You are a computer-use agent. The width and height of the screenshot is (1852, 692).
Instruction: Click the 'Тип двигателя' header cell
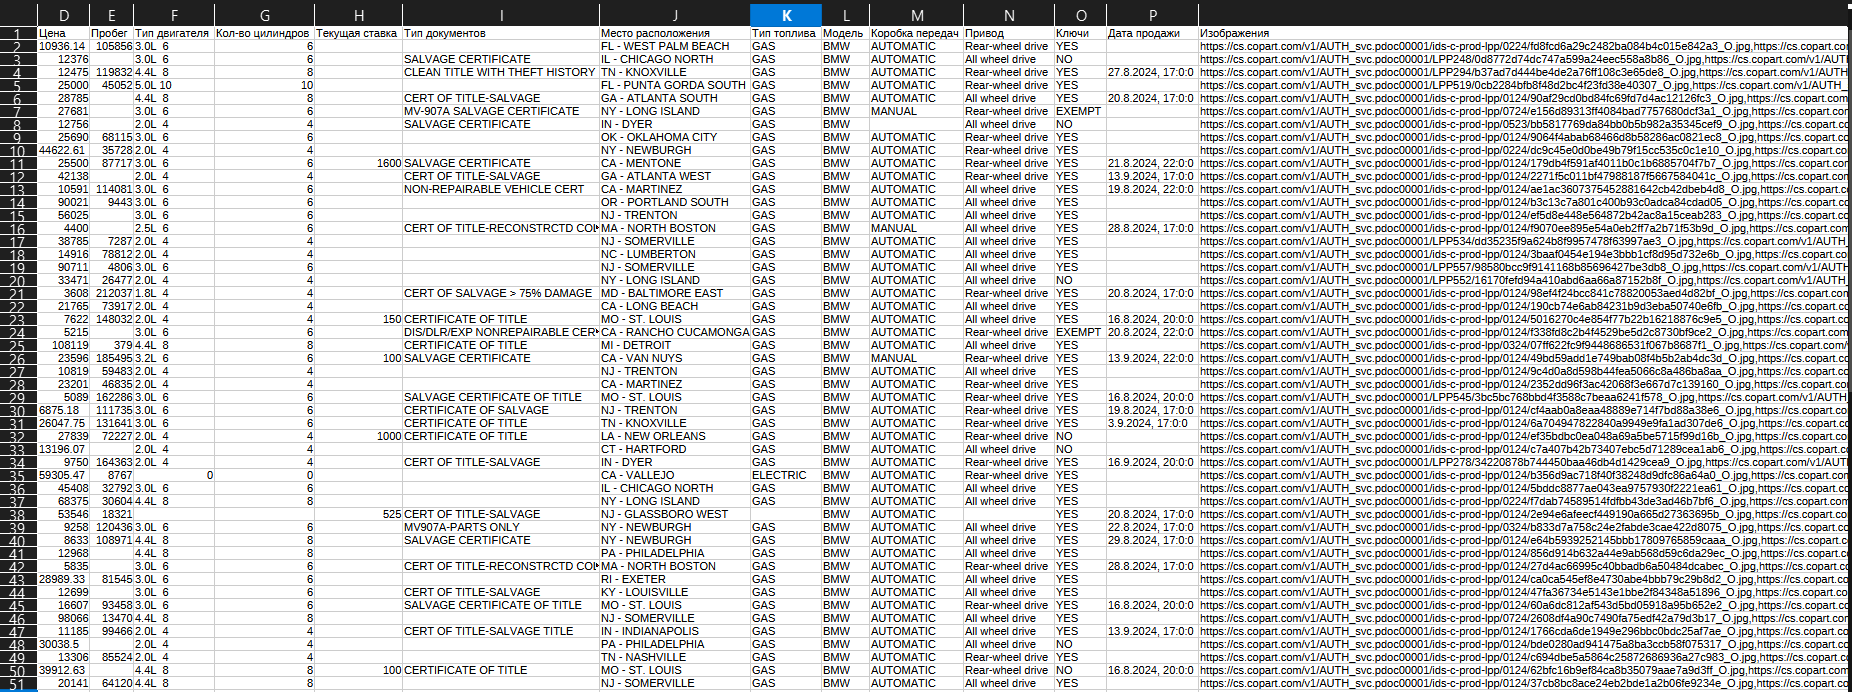coord(173,33)
